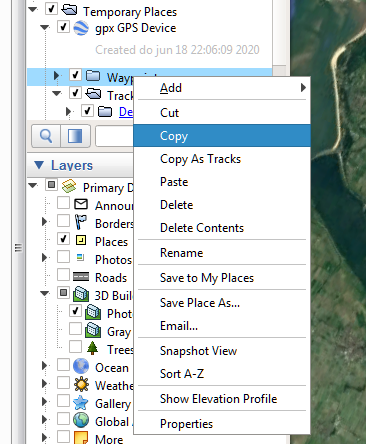The height and width of the screenshot is (444, 366).
Task: Expand the Waypoints folder
Action: [57, 76]
